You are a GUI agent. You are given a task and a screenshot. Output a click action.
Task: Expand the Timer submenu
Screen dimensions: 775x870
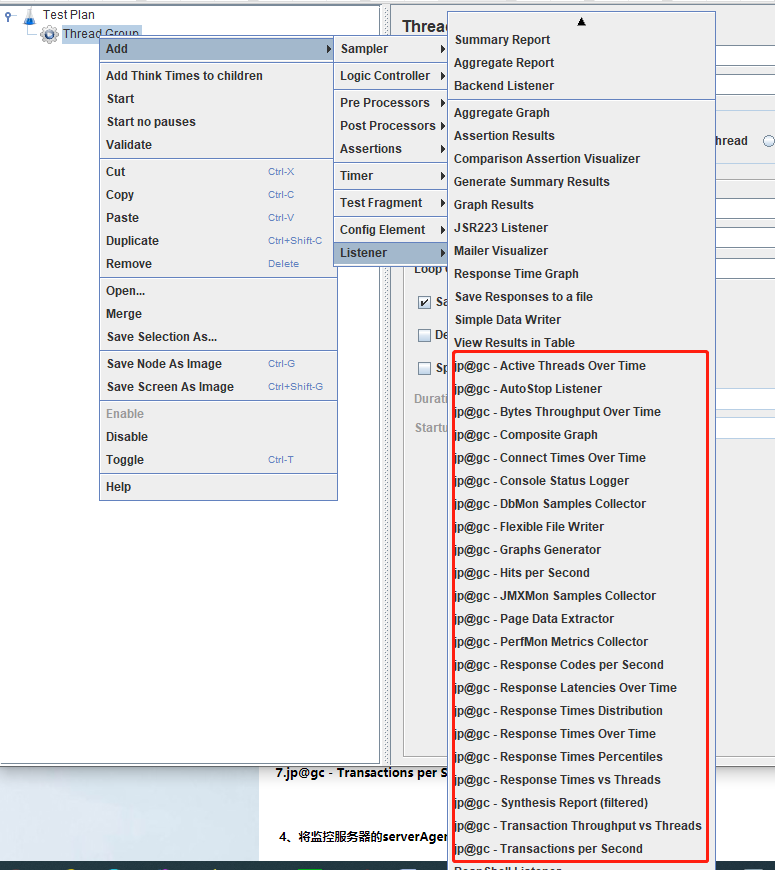coord(391,176)
